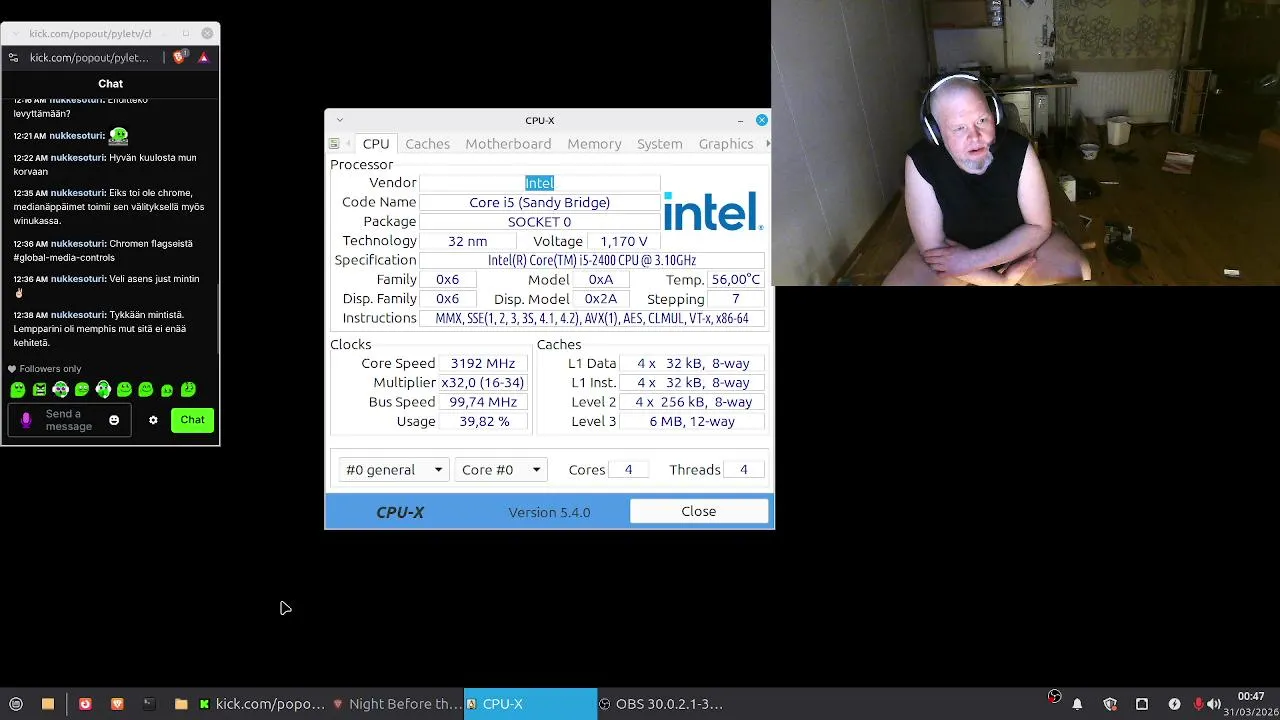The width and height of the screenshot is (1280, 720).
Task: Click the green Chat send button
Action: coord(192,420)
